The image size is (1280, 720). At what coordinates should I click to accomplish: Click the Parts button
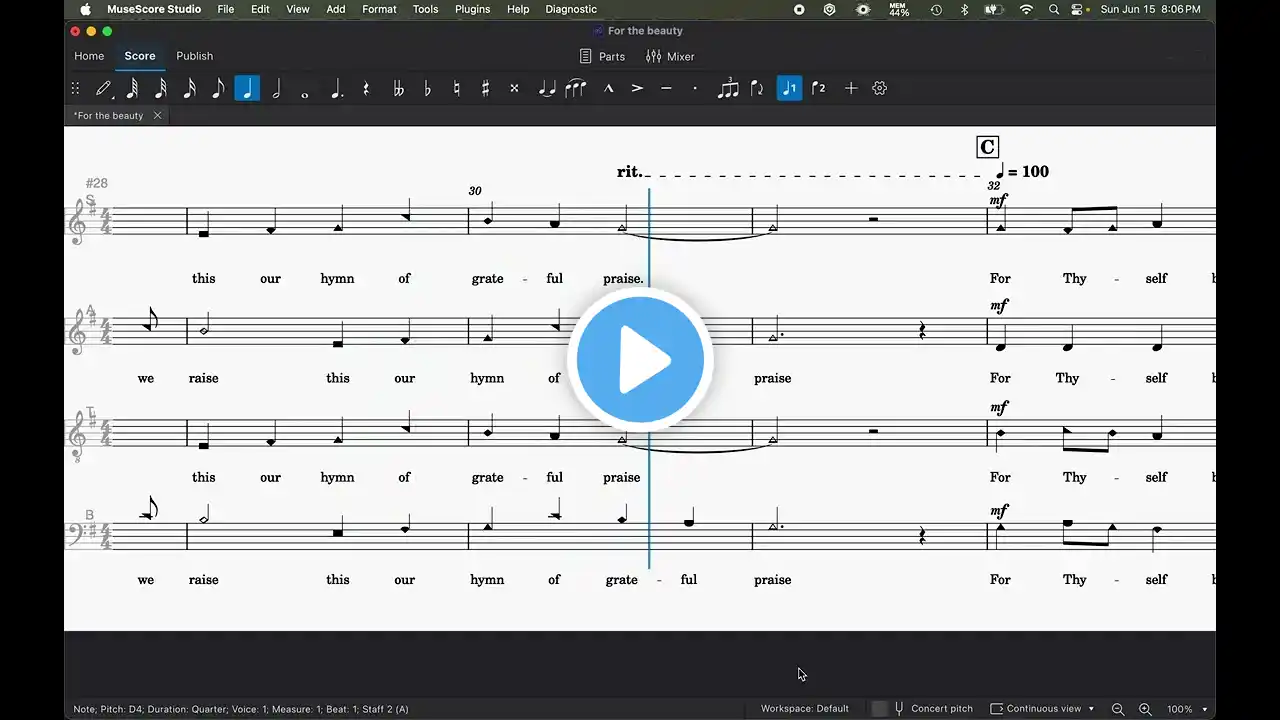click(x=602, y=57)
